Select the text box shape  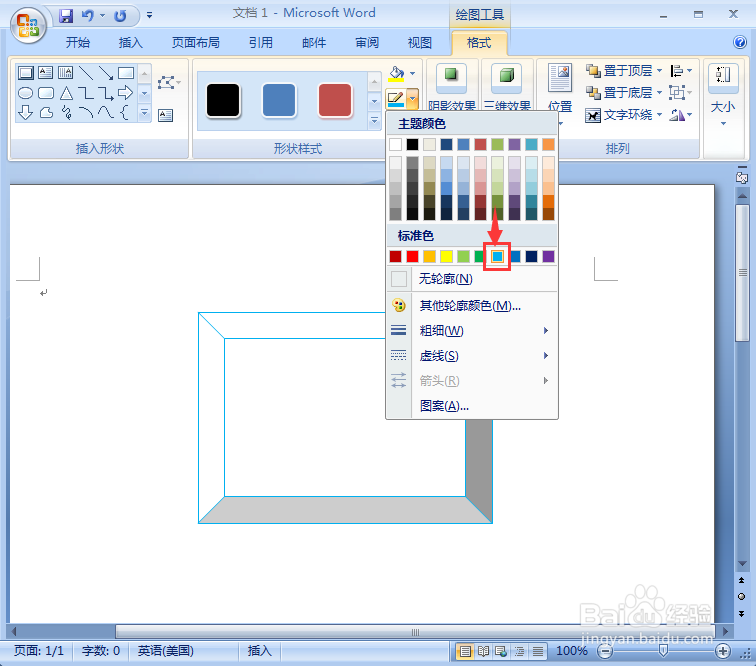click(46, 73)
